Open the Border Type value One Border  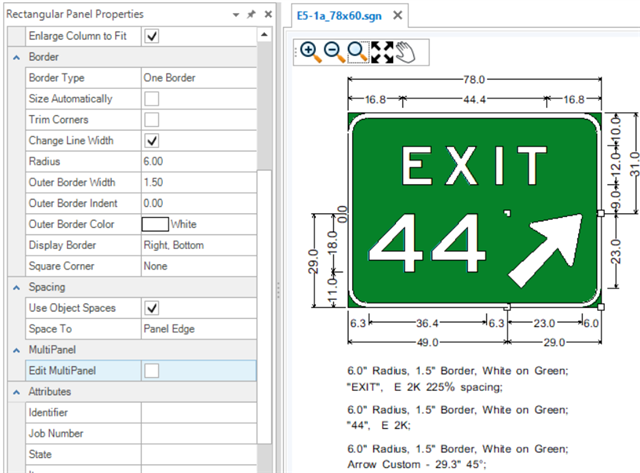click(199, 78)
